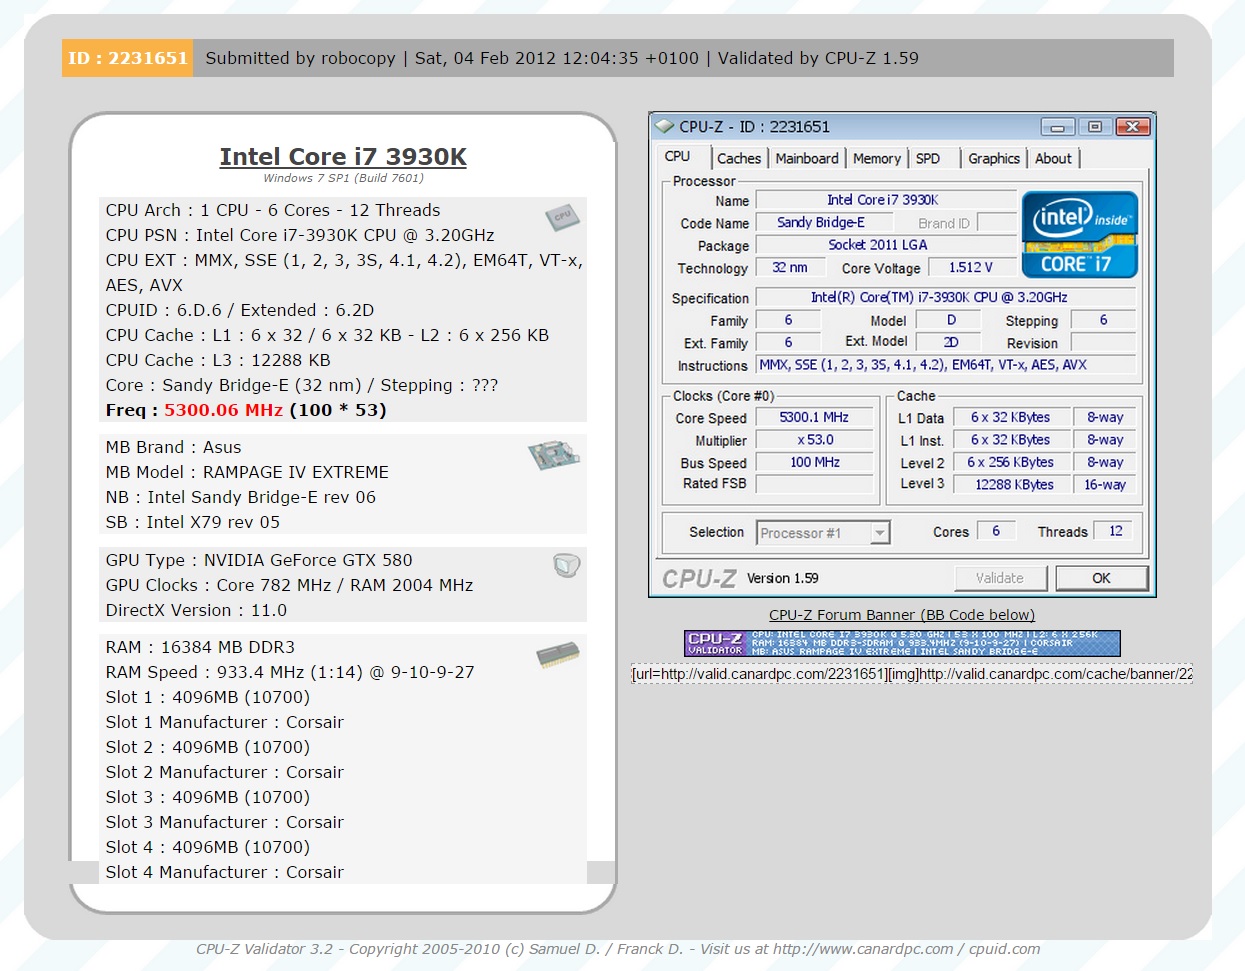Click the CPU-Z title bar app icon
This screenshot has width=1245, height=971.
pyautogui.click(x=664, y=127)
